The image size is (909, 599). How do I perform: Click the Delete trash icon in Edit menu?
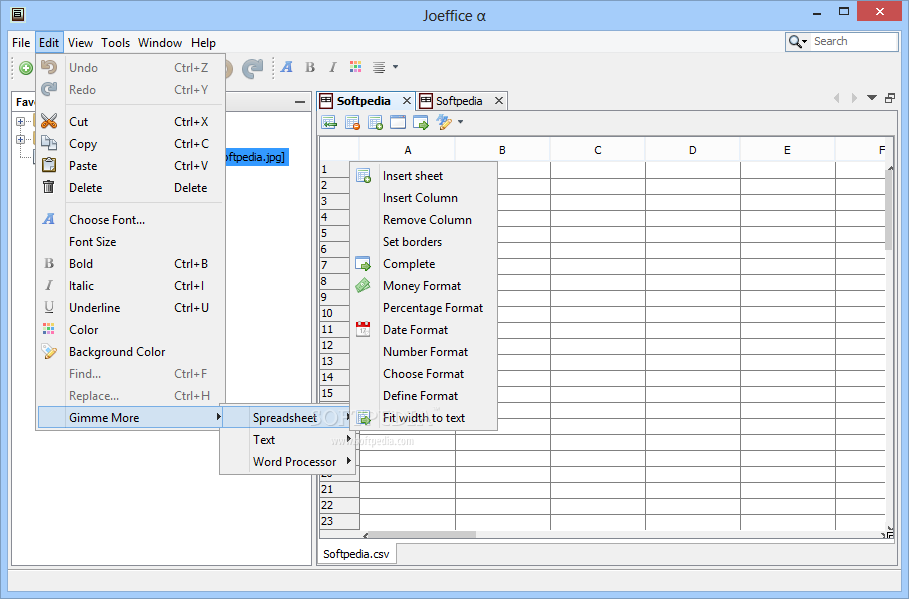click(49, 187)
